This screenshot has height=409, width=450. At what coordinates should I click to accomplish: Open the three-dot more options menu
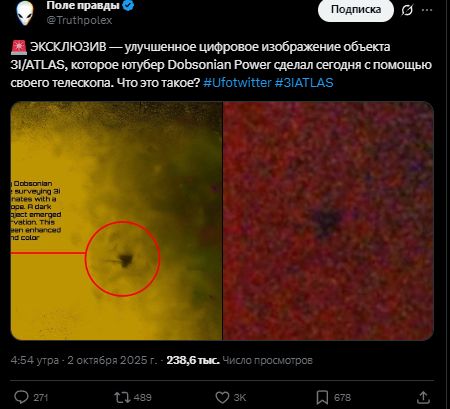[427, 10]
